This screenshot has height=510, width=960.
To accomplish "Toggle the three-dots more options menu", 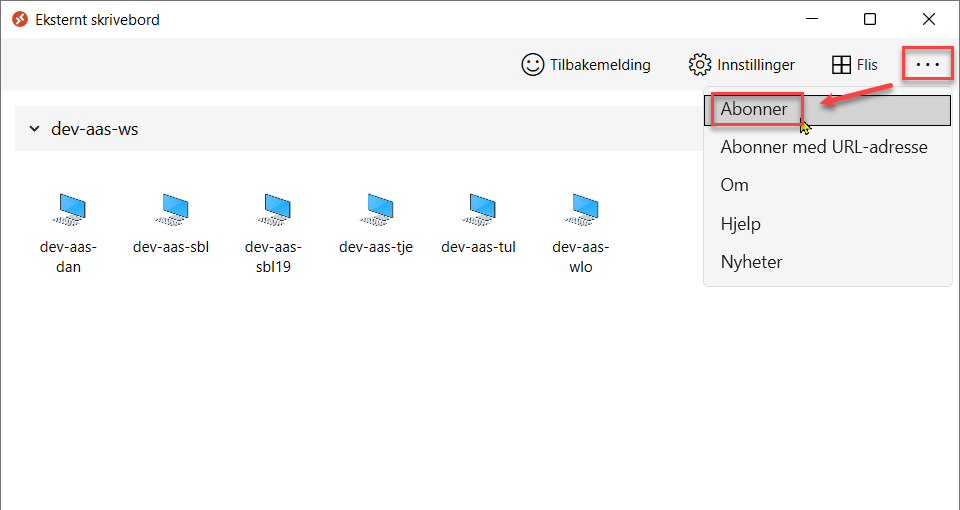I will pyautogui.click(x=928, y=64).
